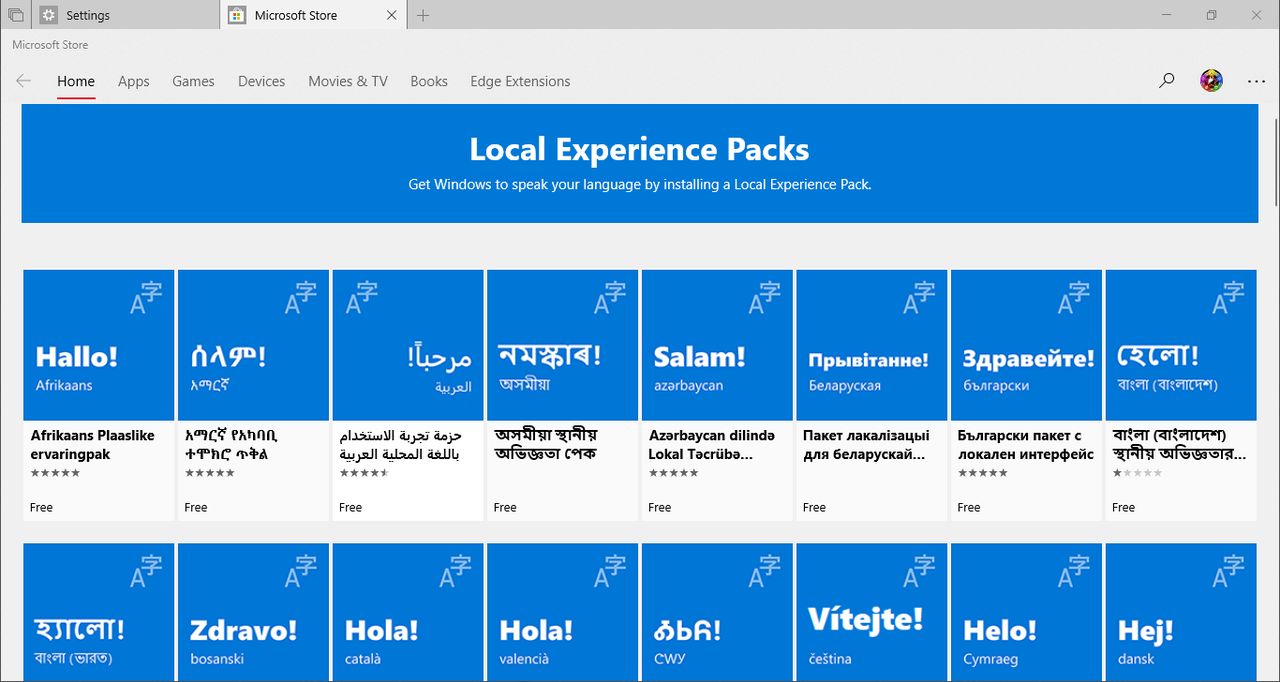Open the Cymraeg Helo! pack tile
Screen dimensions: 1280x682
1026,612
